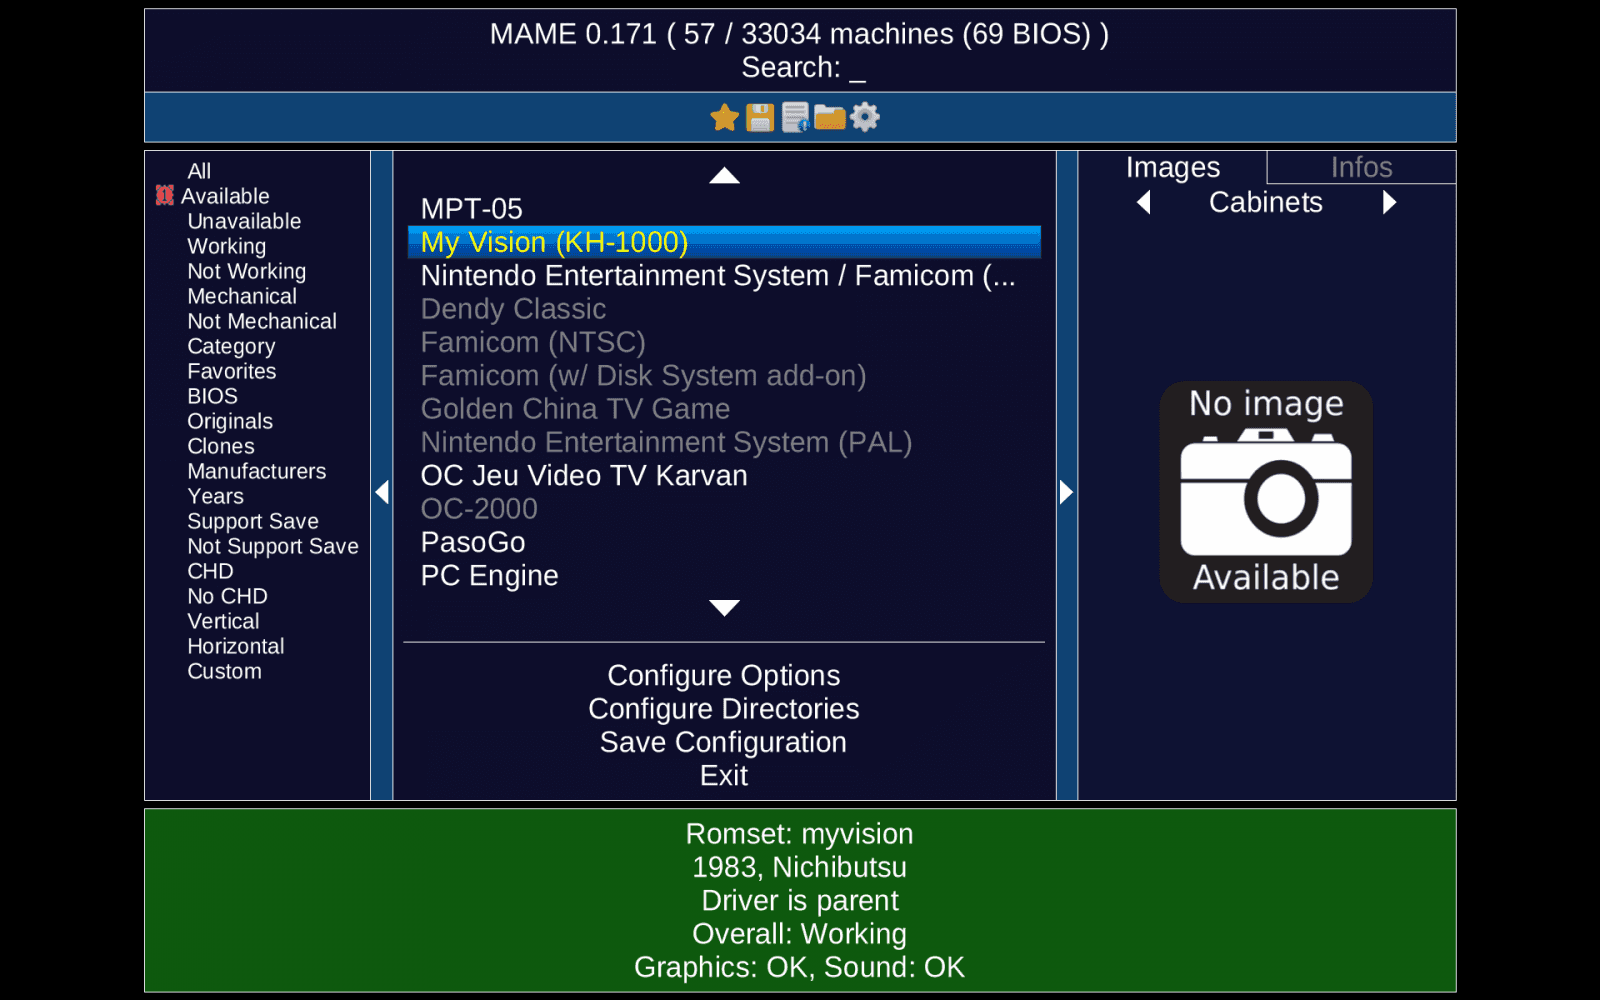Open the Years filter

point(216,496)
